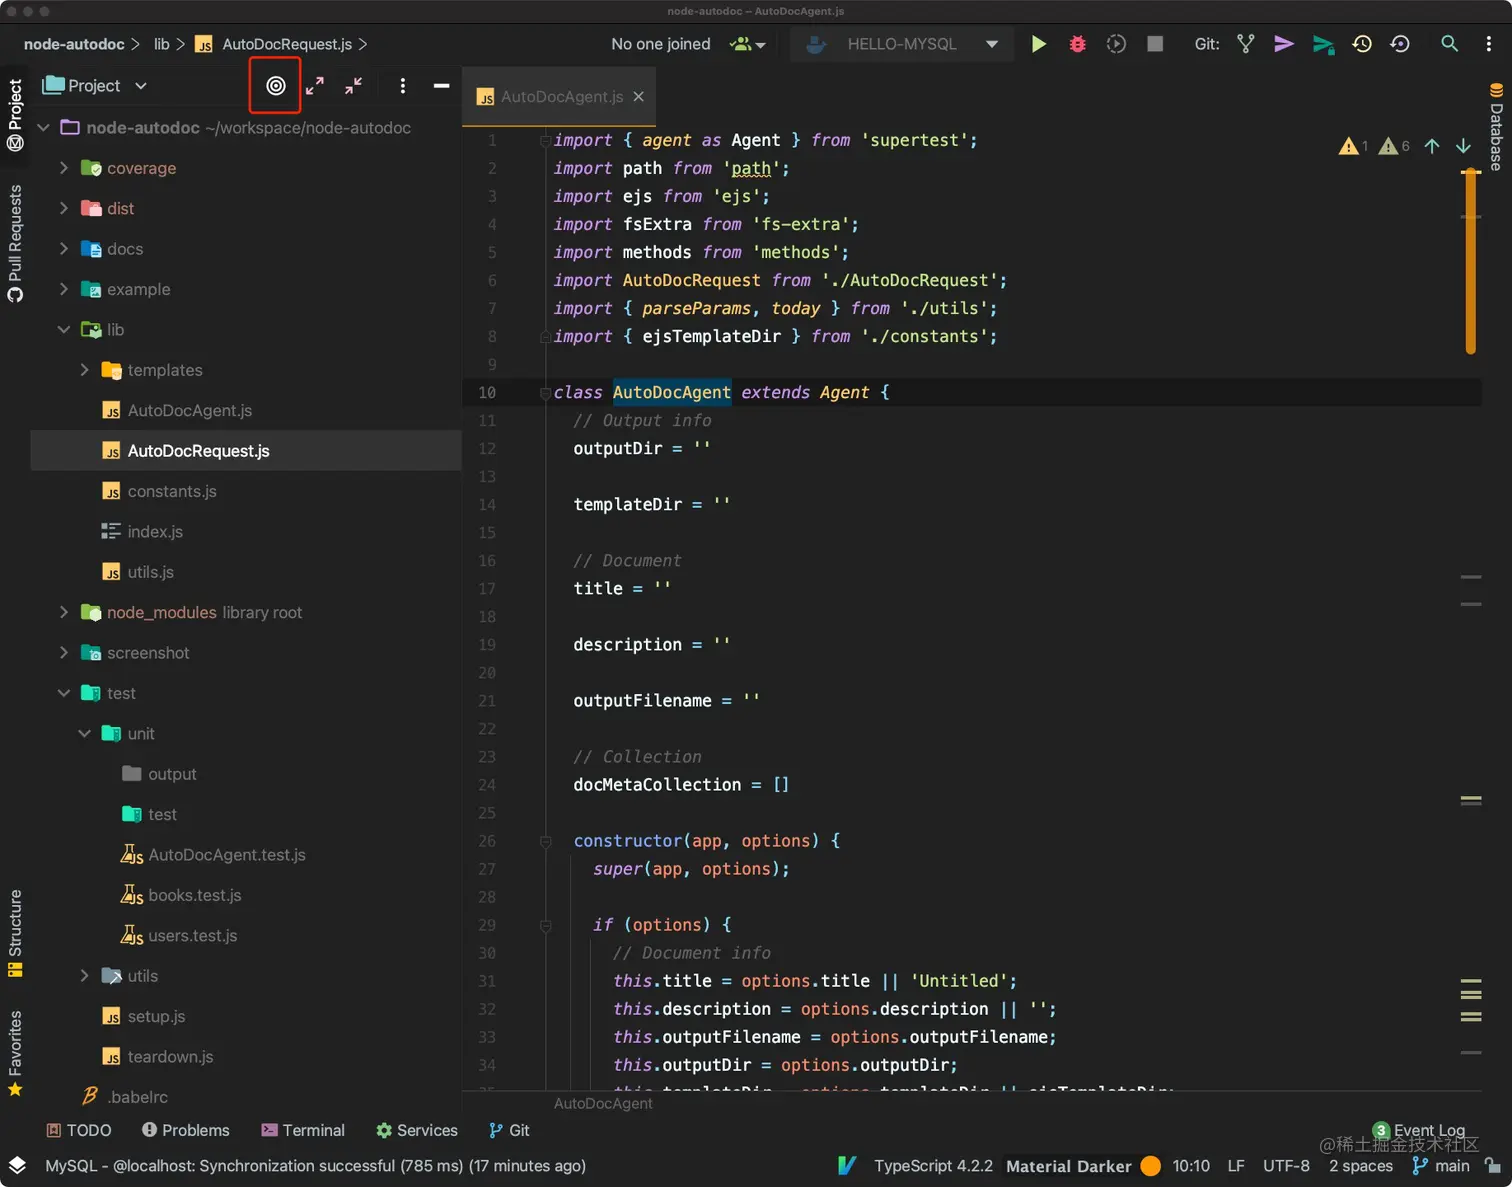
Task: Click the lock icon in status bar
Action: click(1492, 1165)
